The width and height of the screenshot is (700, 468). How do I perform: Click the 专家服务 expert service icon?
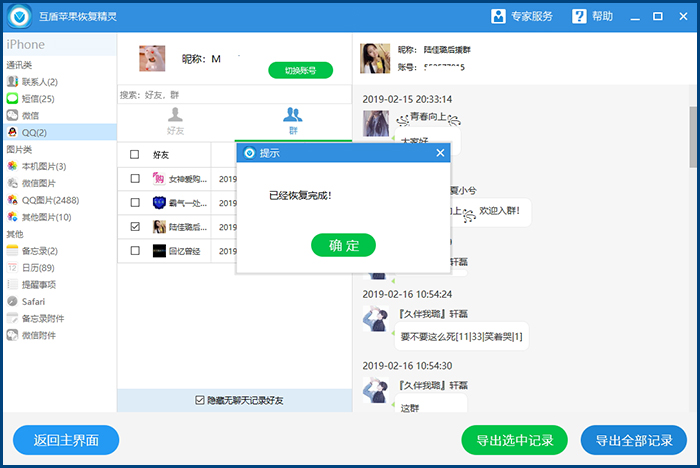coord(498,17)
